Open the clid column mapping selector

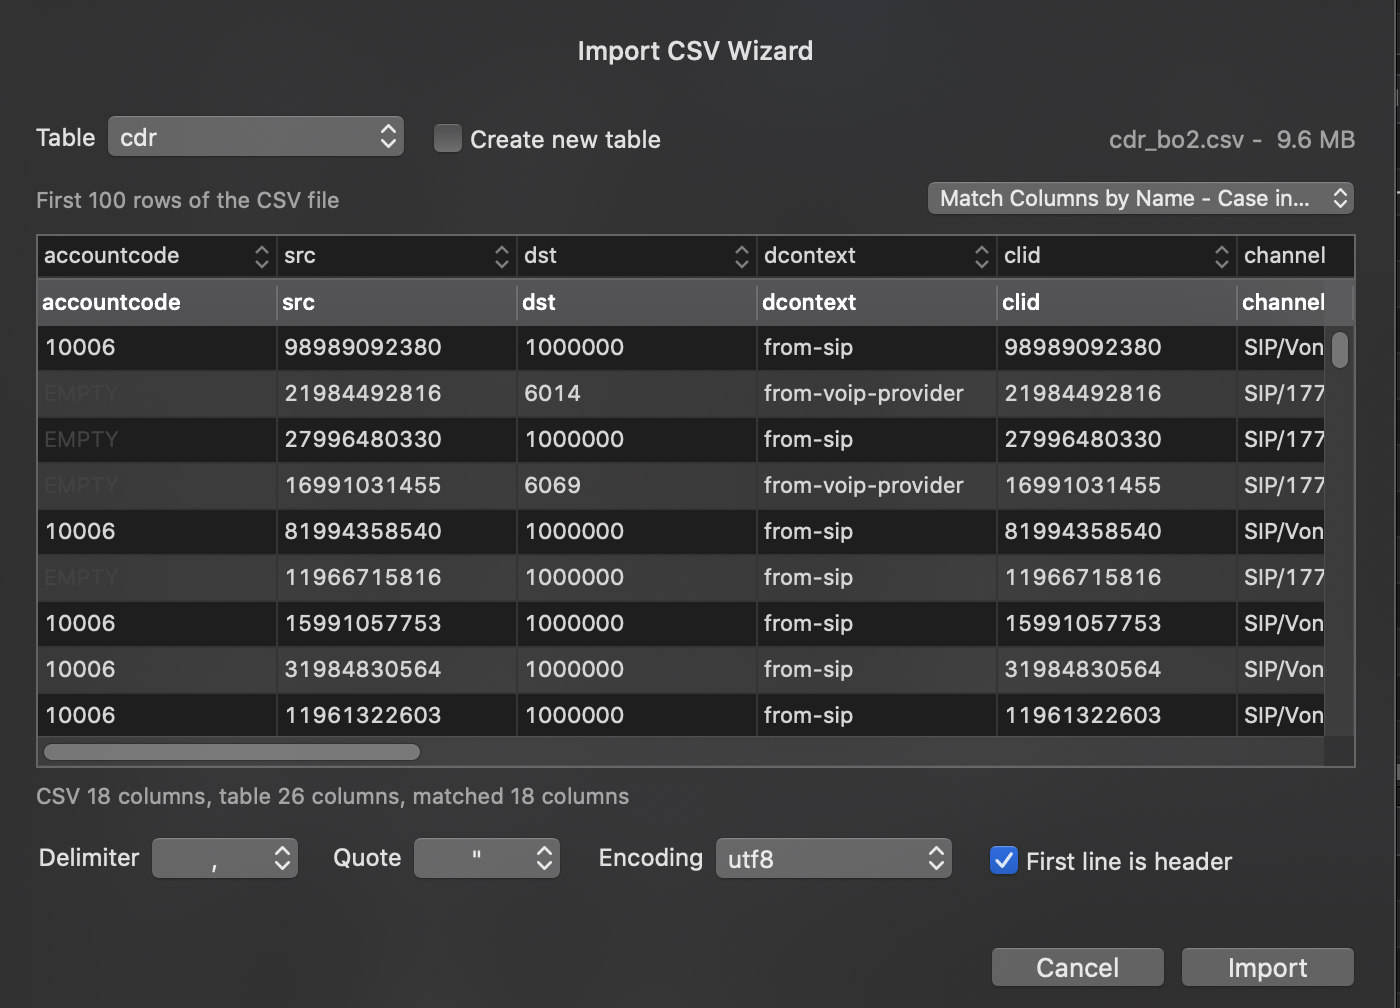1221,256
